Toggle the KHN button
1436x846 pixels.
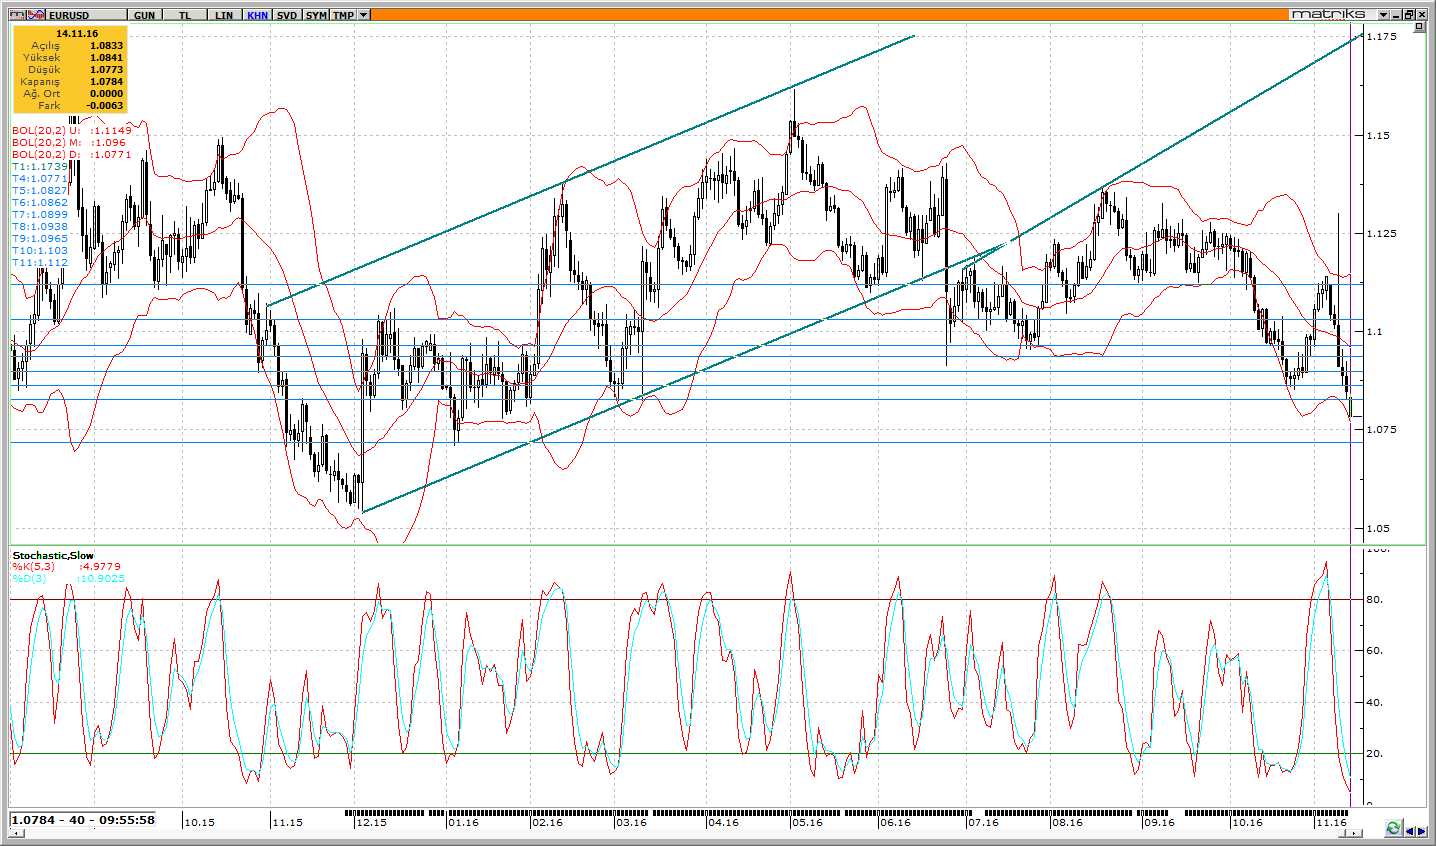click(257, 15)
